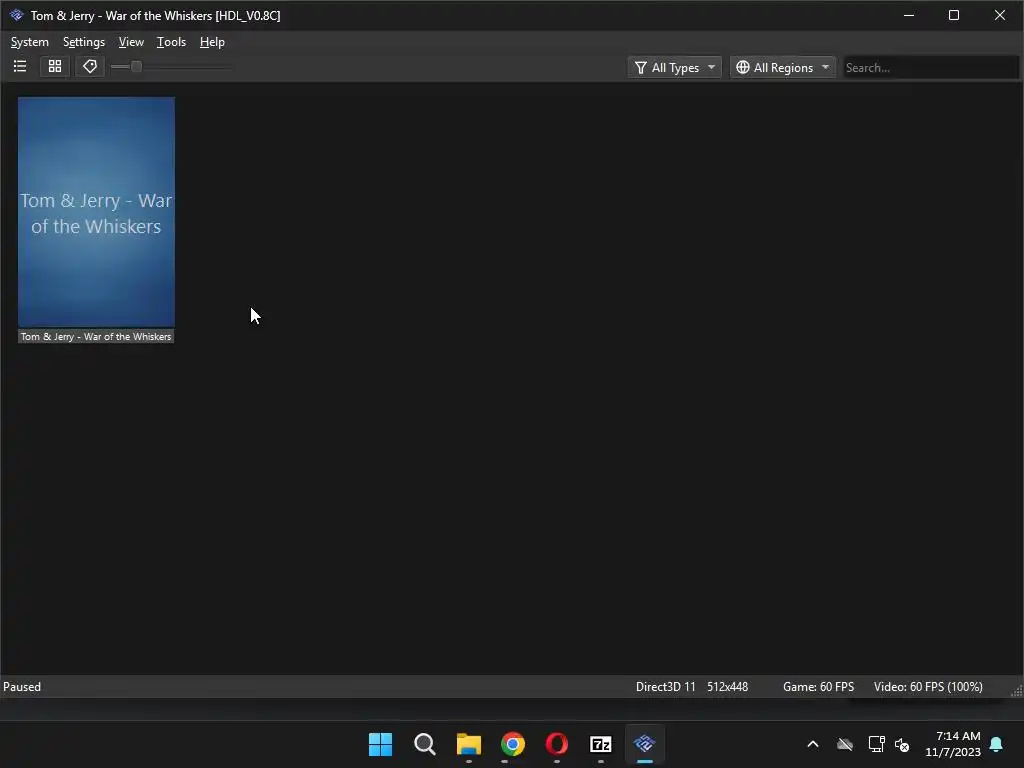This screenshot has width=1024, height=768.
Task: Click the Search input field
Action: [931, 67]
